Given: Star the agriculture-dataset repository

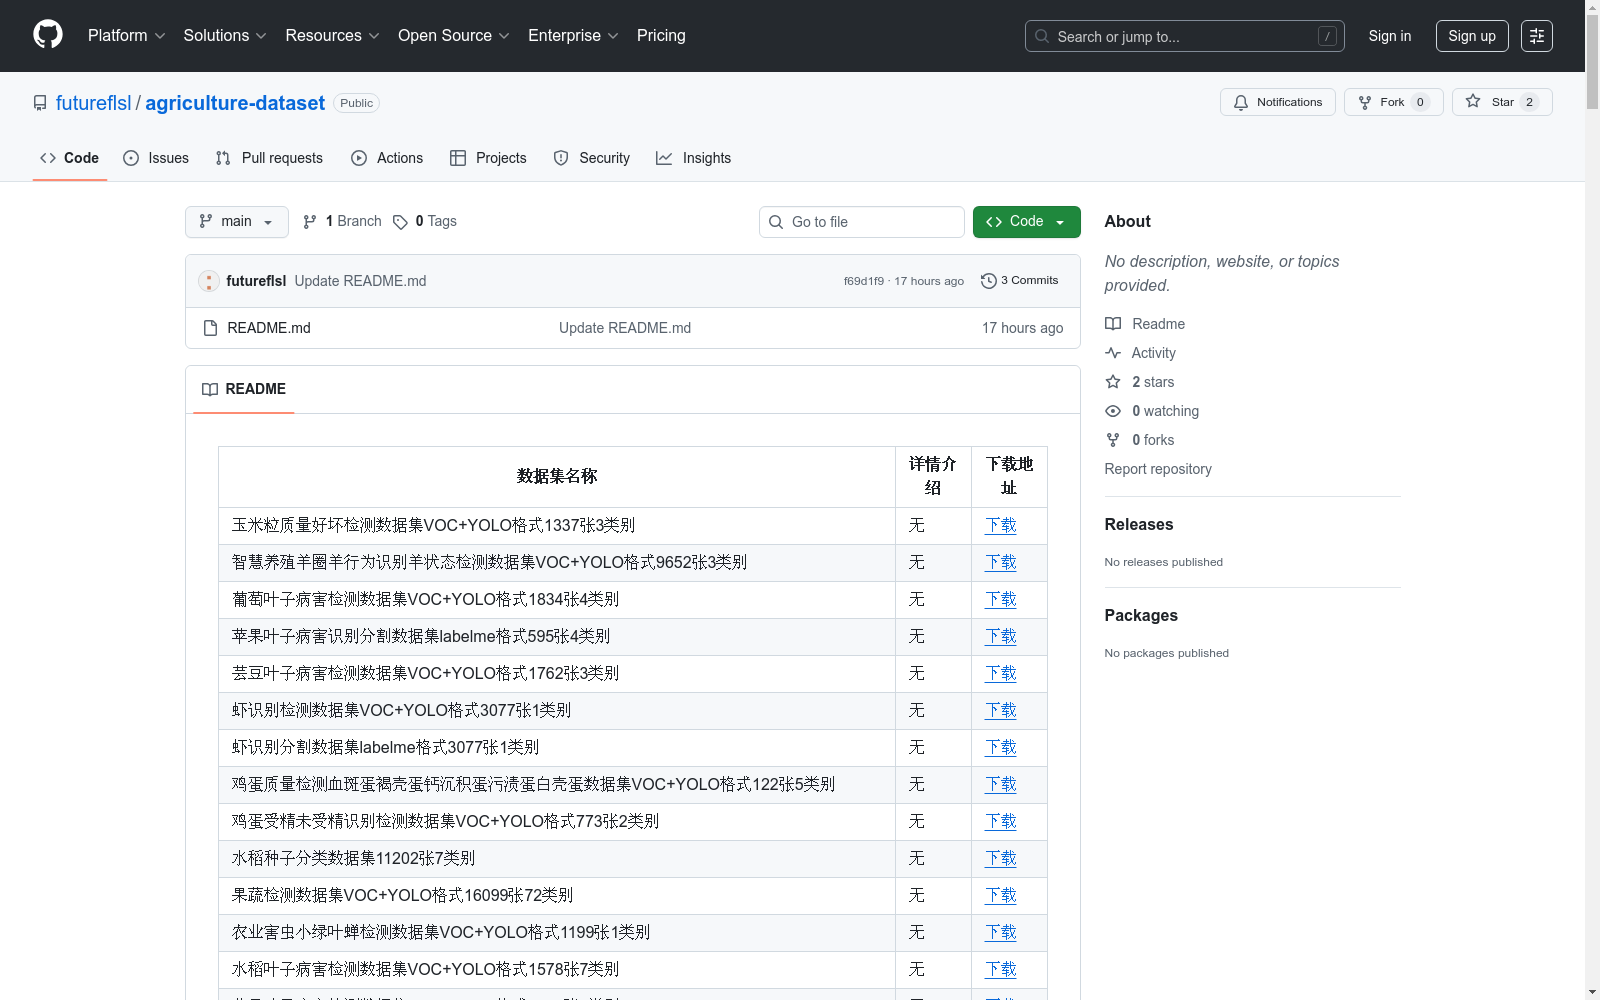Looking at the screenshot, I should (1502, 102).
